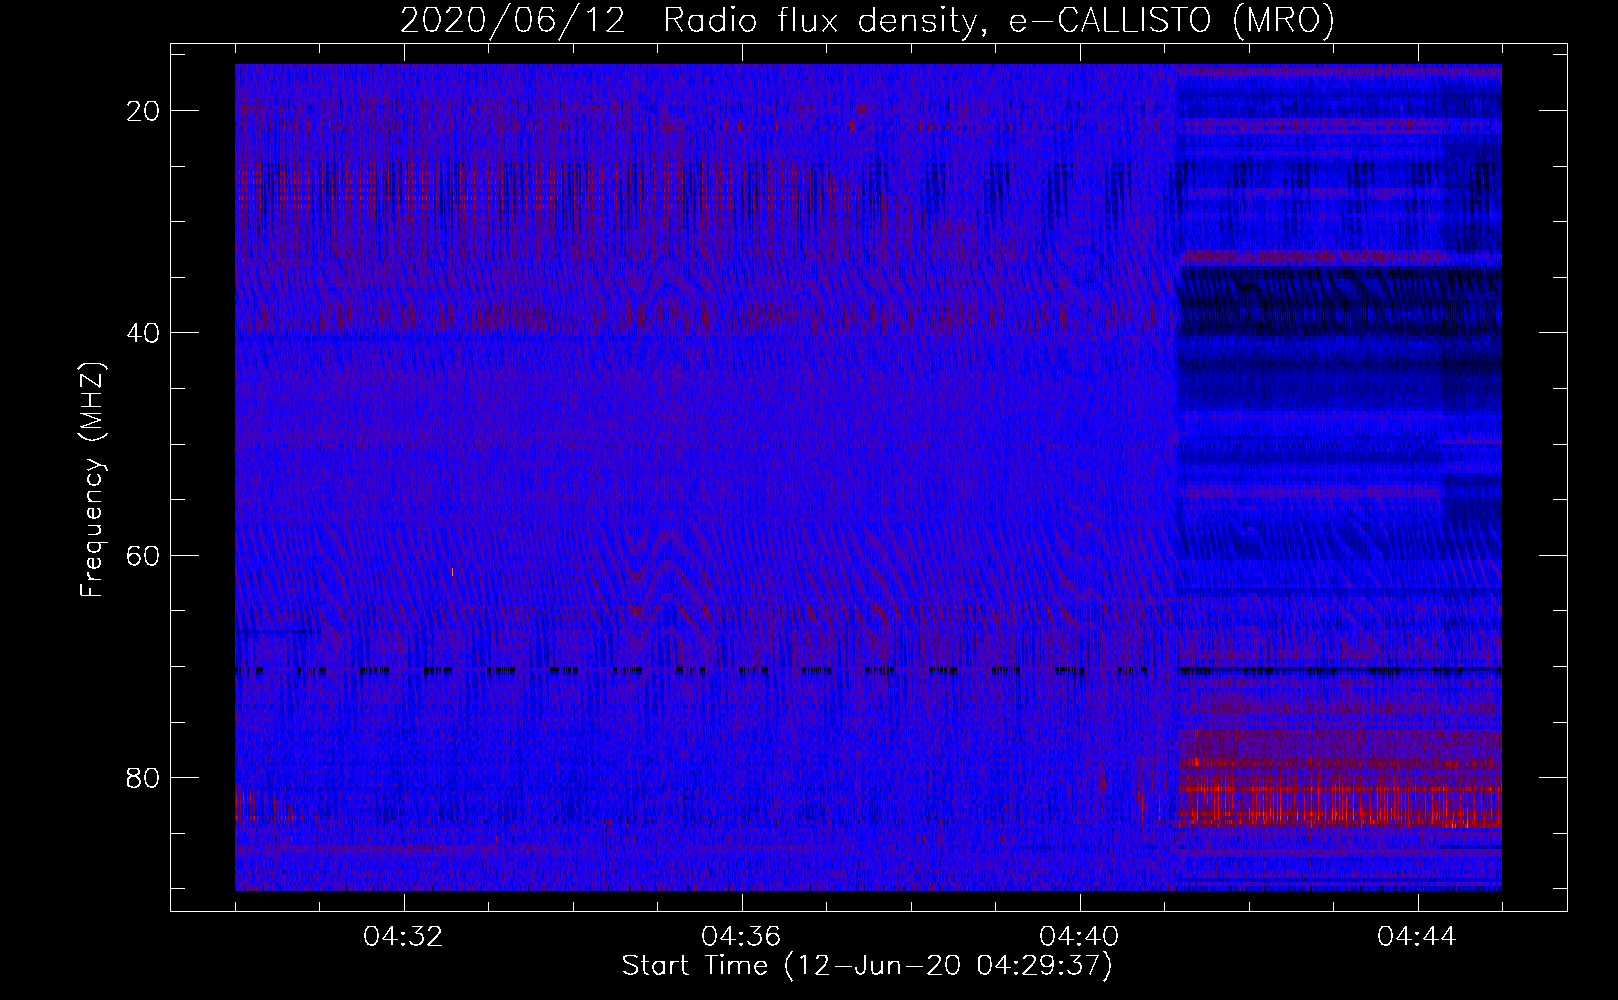1618x1000 pixels.
Task: Click the 'Start Time (12-Jun-20 04:29:37)' label
Action: (x=867, y=966)
